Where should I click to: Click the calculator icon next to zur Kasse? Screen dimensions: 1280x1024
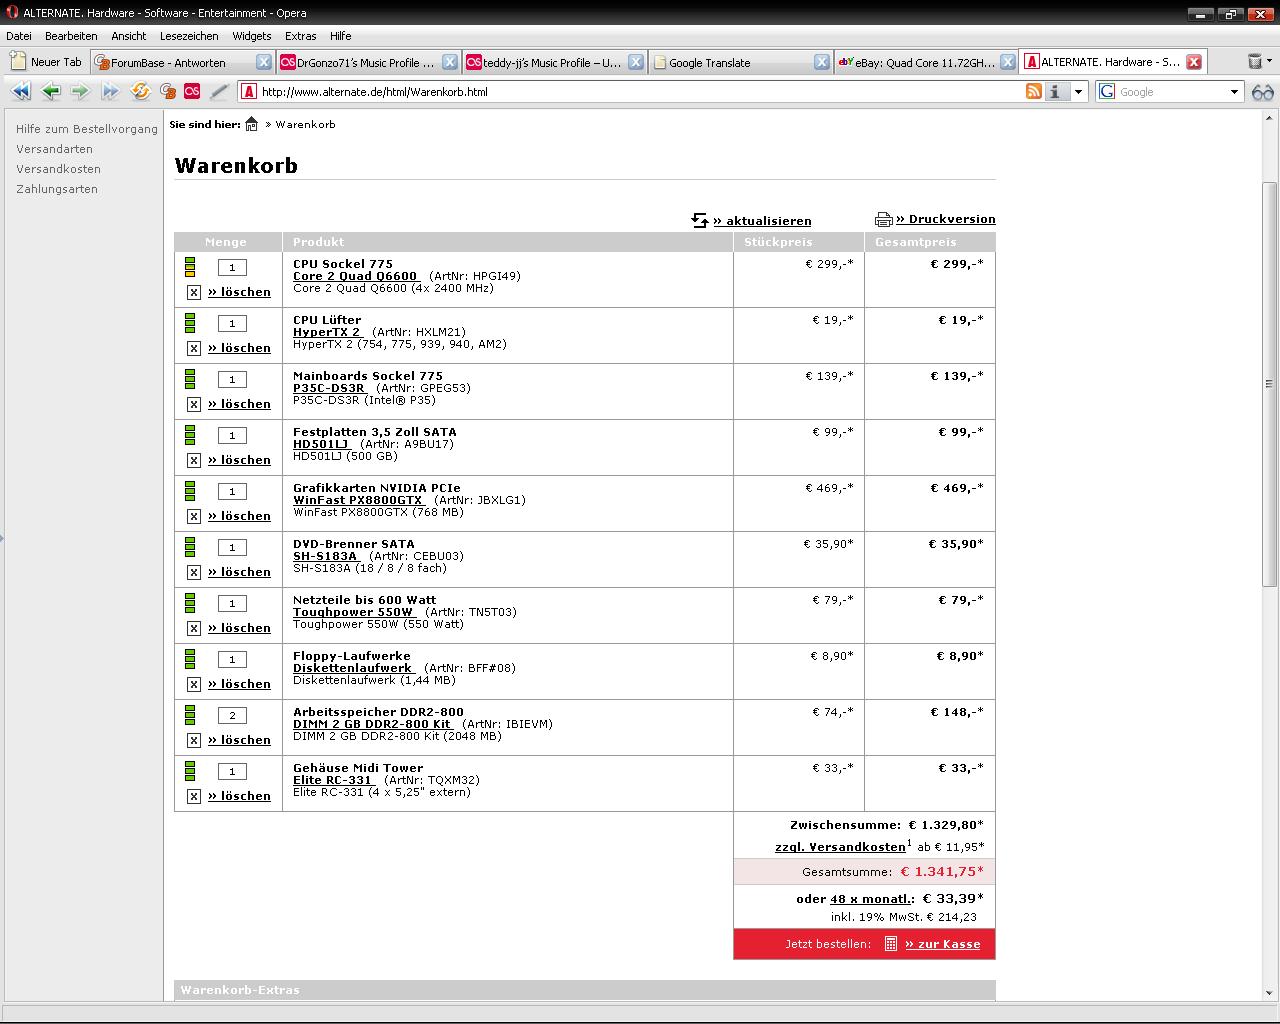(891, 943)
